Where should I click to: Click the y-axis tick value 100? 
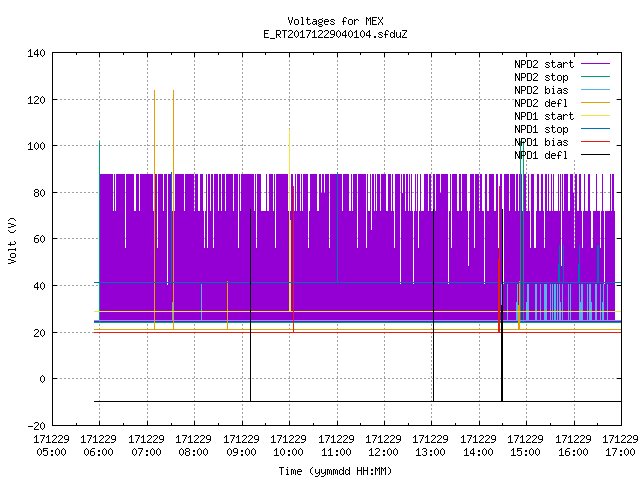point(36,146)
